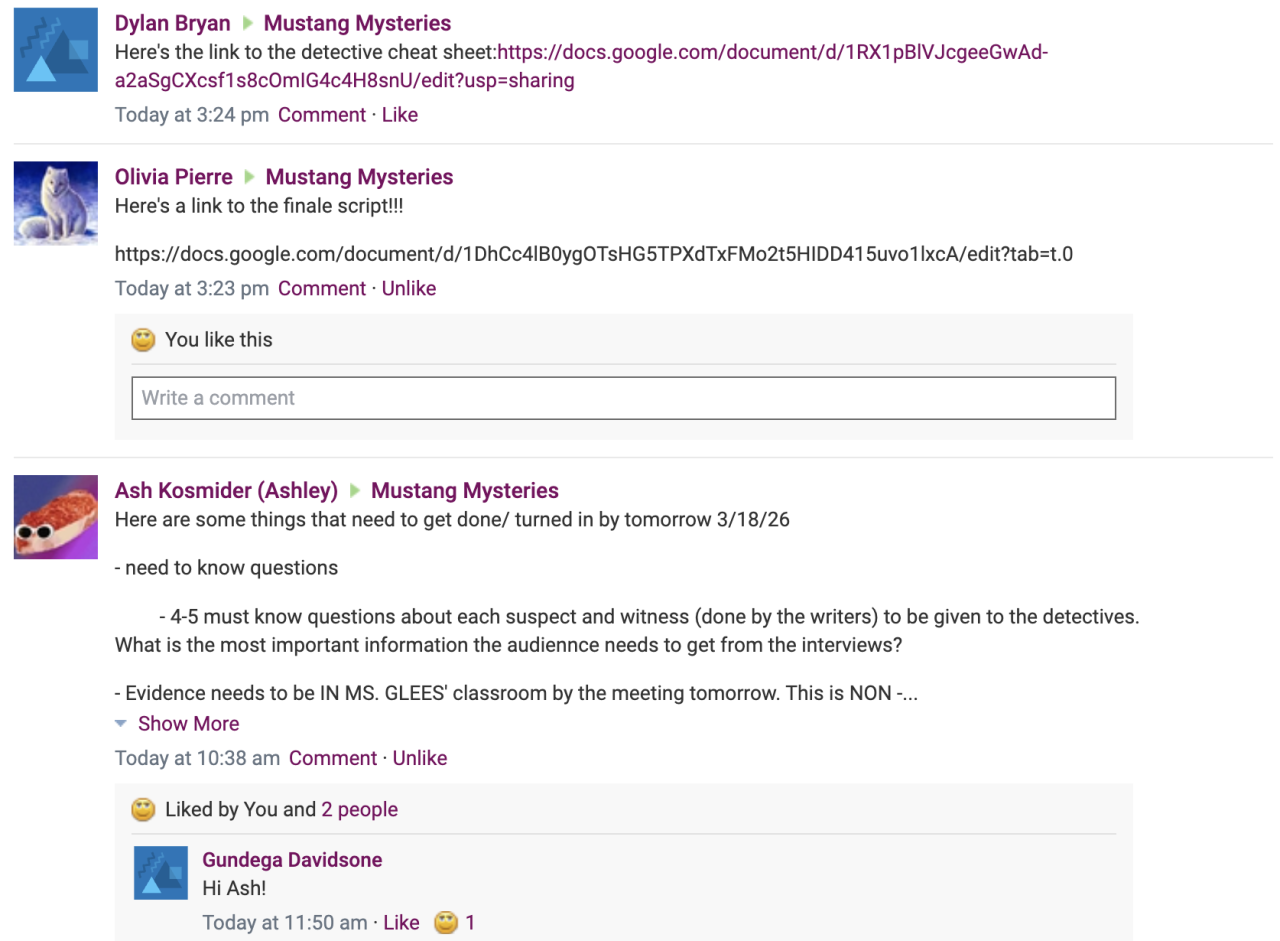Screen dimensions: 1280x941
Task: Like Gundega Davidsone's 'Hi Ash!' comment
Action: pos(401,923)
